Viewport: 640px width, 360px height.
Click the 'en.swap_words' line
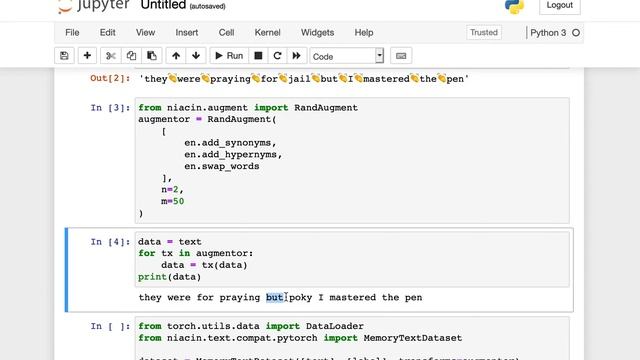point(222,167)
